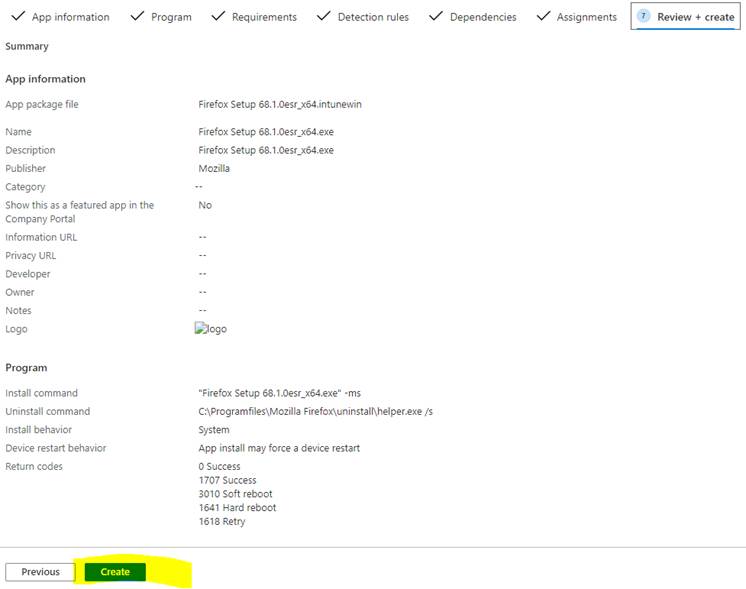The width and height of the screenshot is (746, 589).
Task: Click the broken logo image placeholder
Action: pos(211,329)
